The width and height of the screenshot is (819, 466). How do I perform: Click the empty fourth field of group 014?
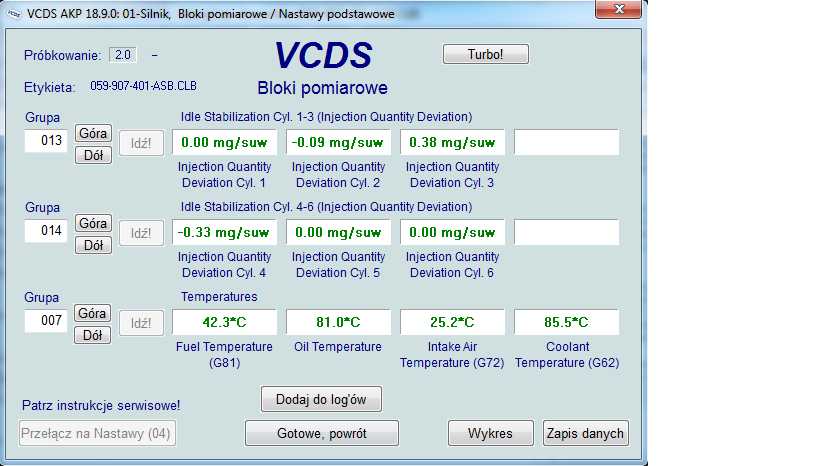pos(566,232)
